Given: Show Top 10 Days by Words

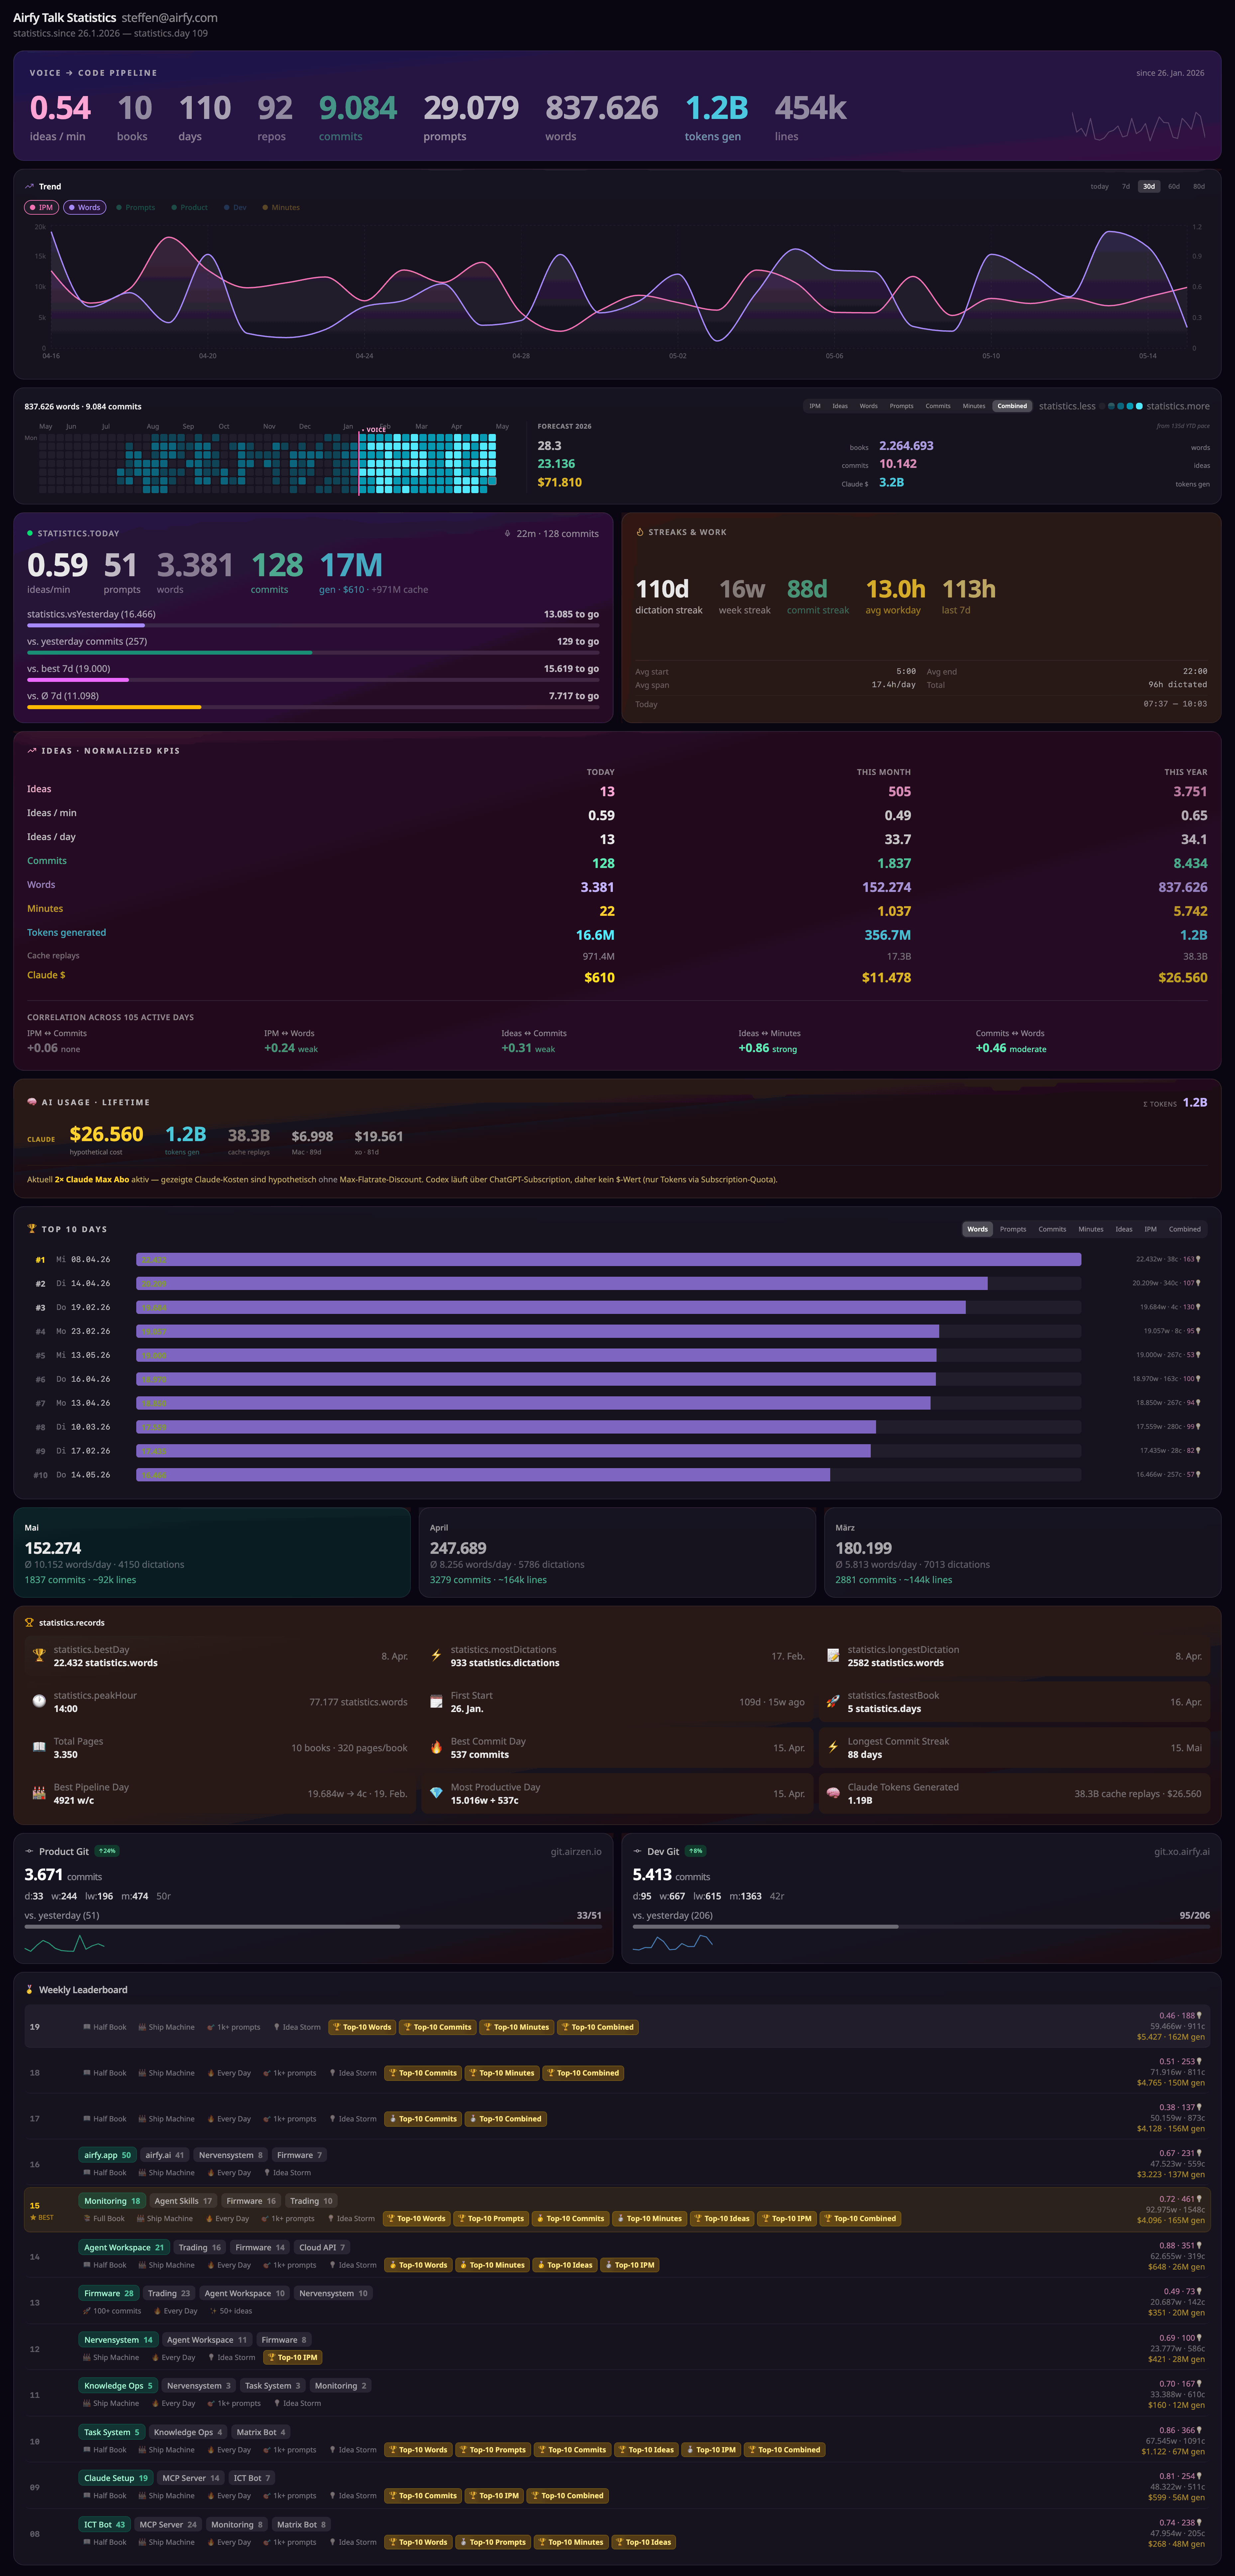Looking at the screenshot, I should click(x=978, y=1229).
